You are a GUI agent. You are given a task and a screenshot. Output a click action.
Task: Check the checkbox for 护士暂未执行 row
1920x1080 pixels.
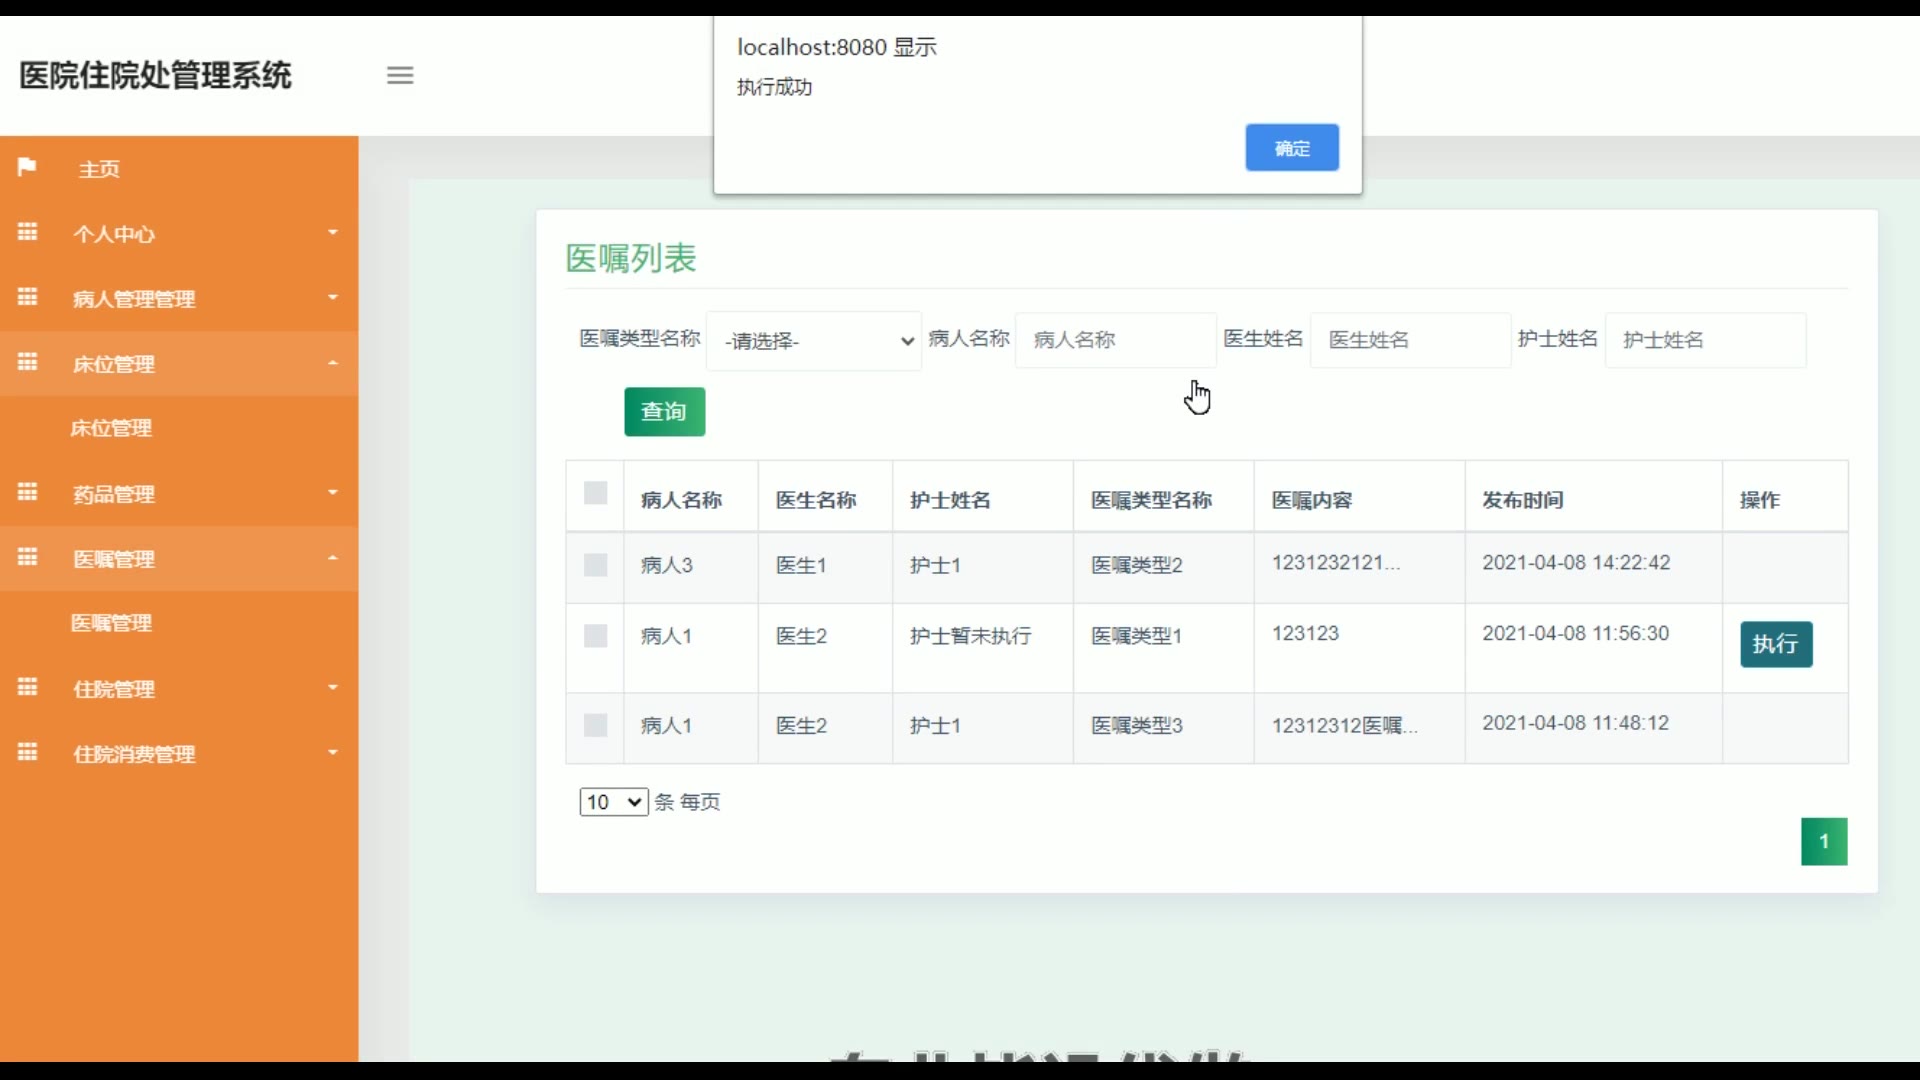[x=595, y=636]
